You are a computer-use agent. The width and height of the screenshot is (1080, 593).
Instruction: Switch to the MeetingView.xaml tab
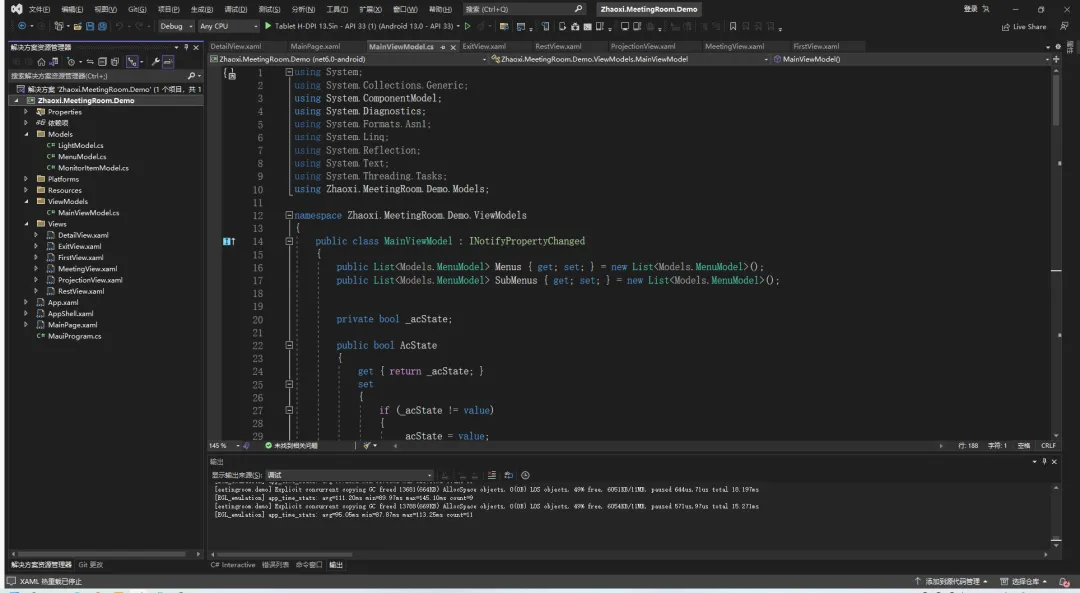click(x=734, y=46)
